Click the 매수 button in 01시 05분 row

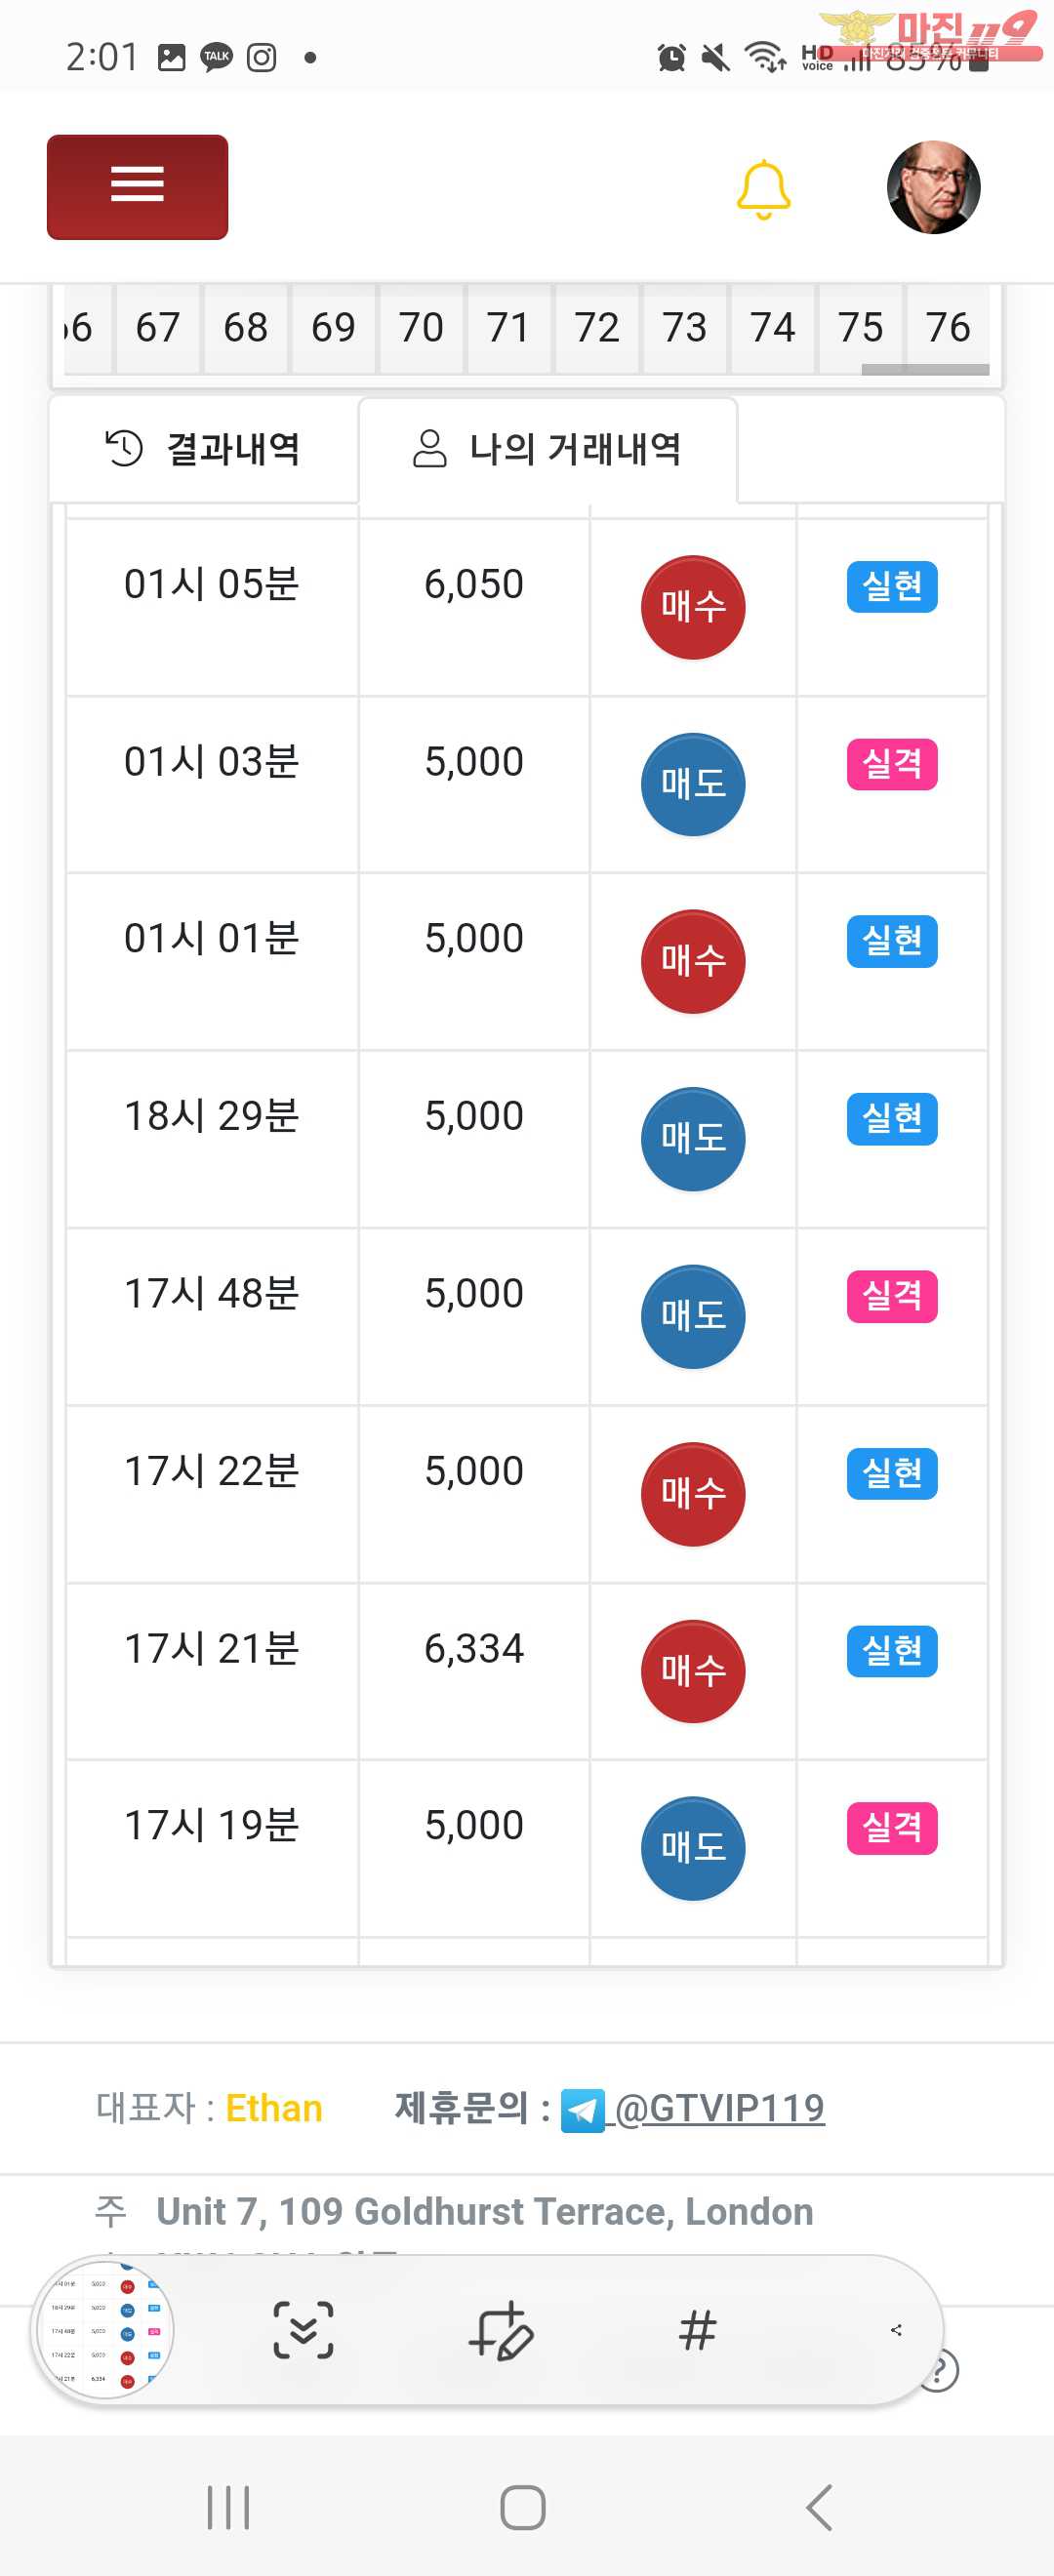click(693, 607)
